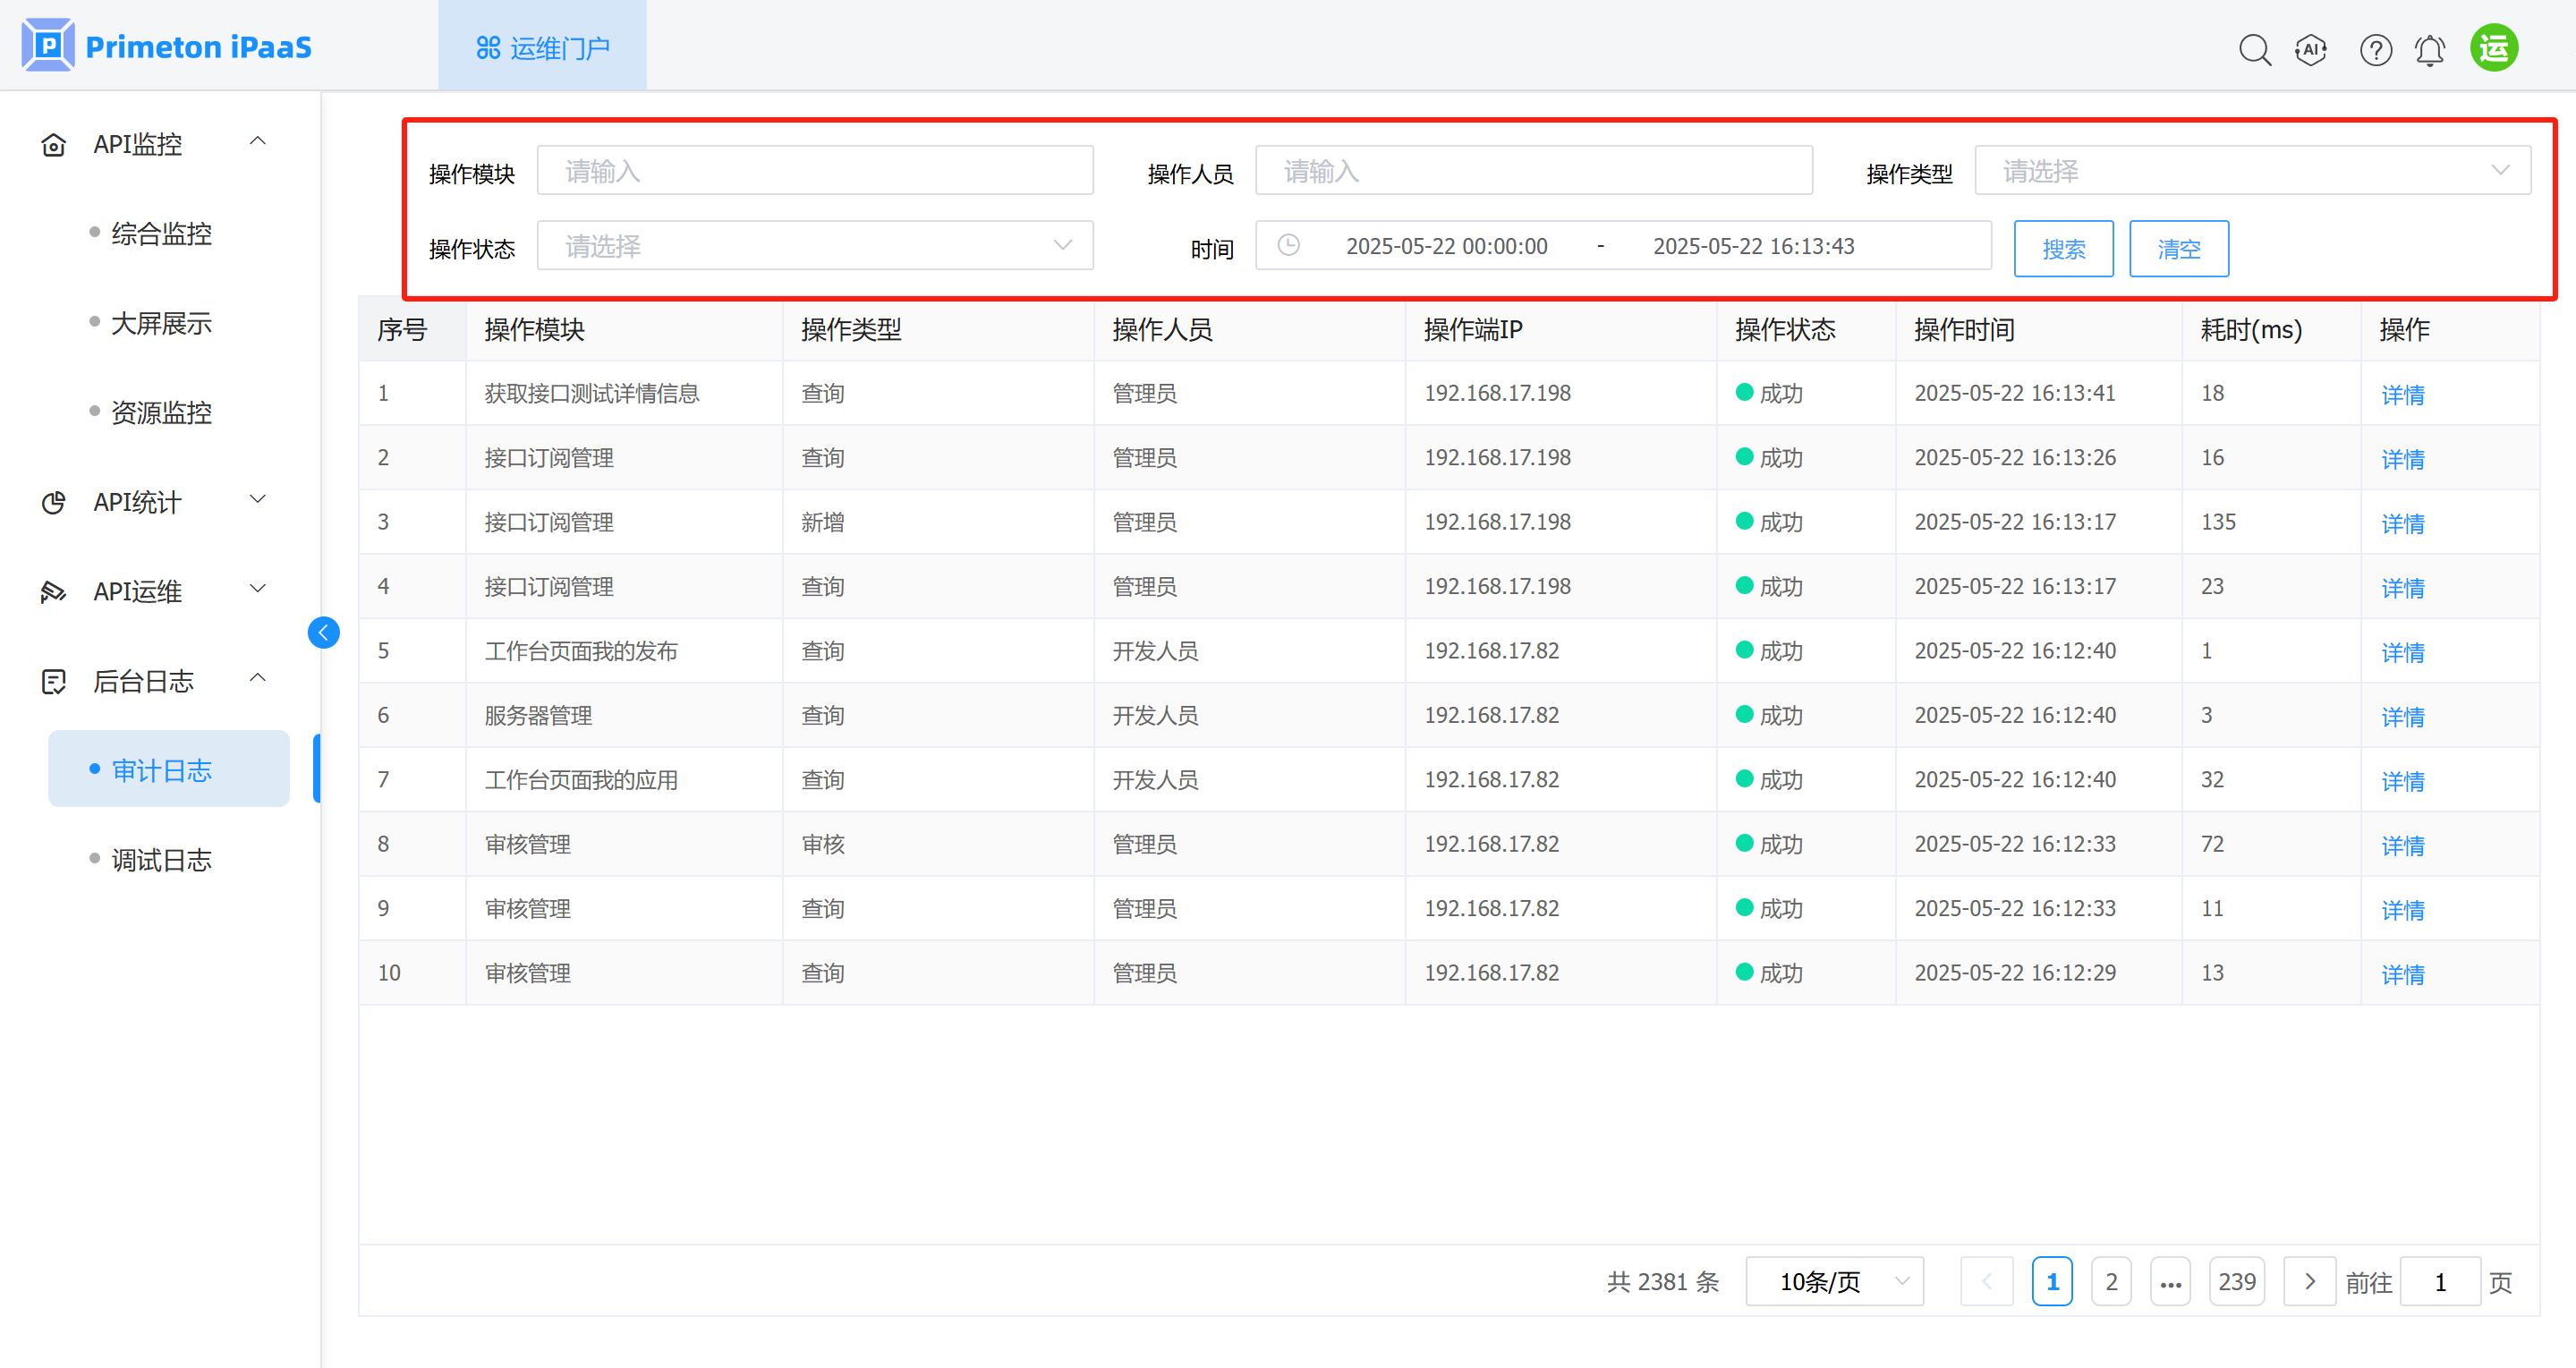Click the 搜索 button
This screenshot has height=1368, width=2576.
[x=2062, y=248]
